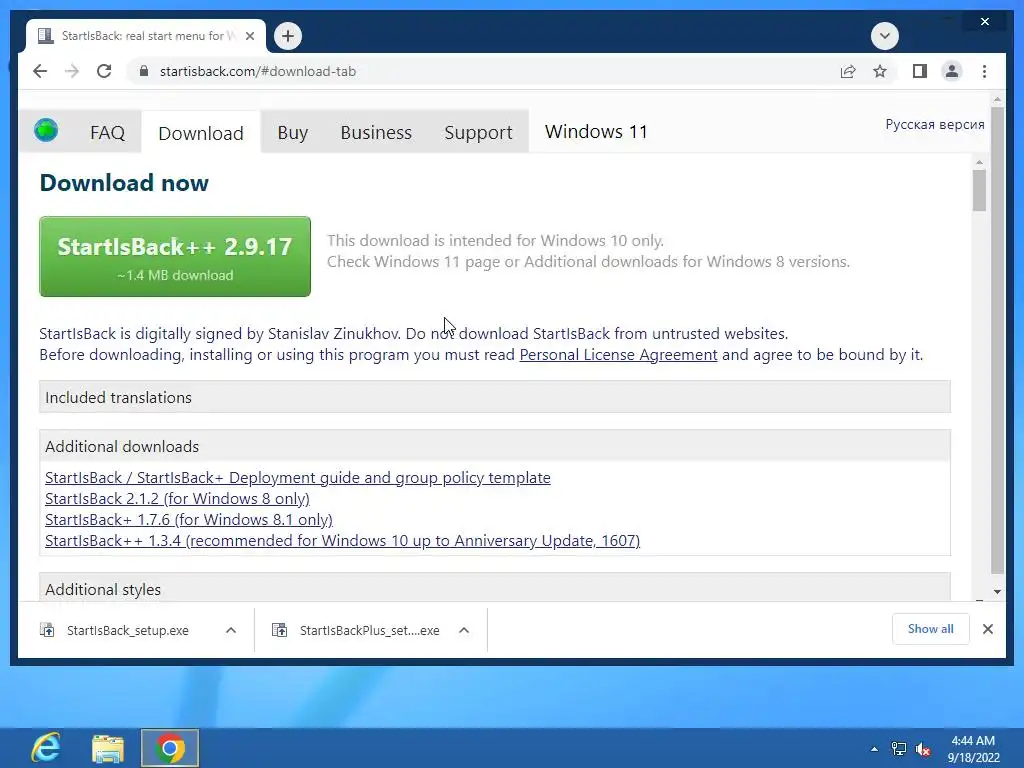Click the Chrome taskbar icon
Image resolution: width=1024 pixels, height=768 pixels.
(169, 748)
